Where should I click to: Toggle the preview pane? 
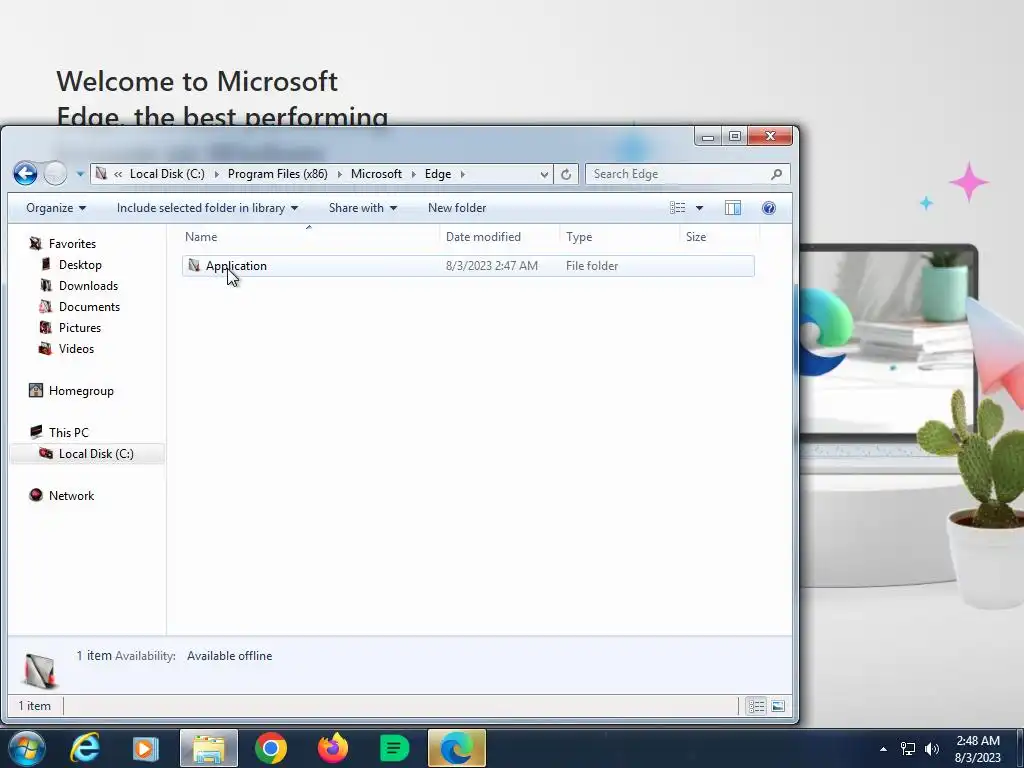[x=733, y=208]
